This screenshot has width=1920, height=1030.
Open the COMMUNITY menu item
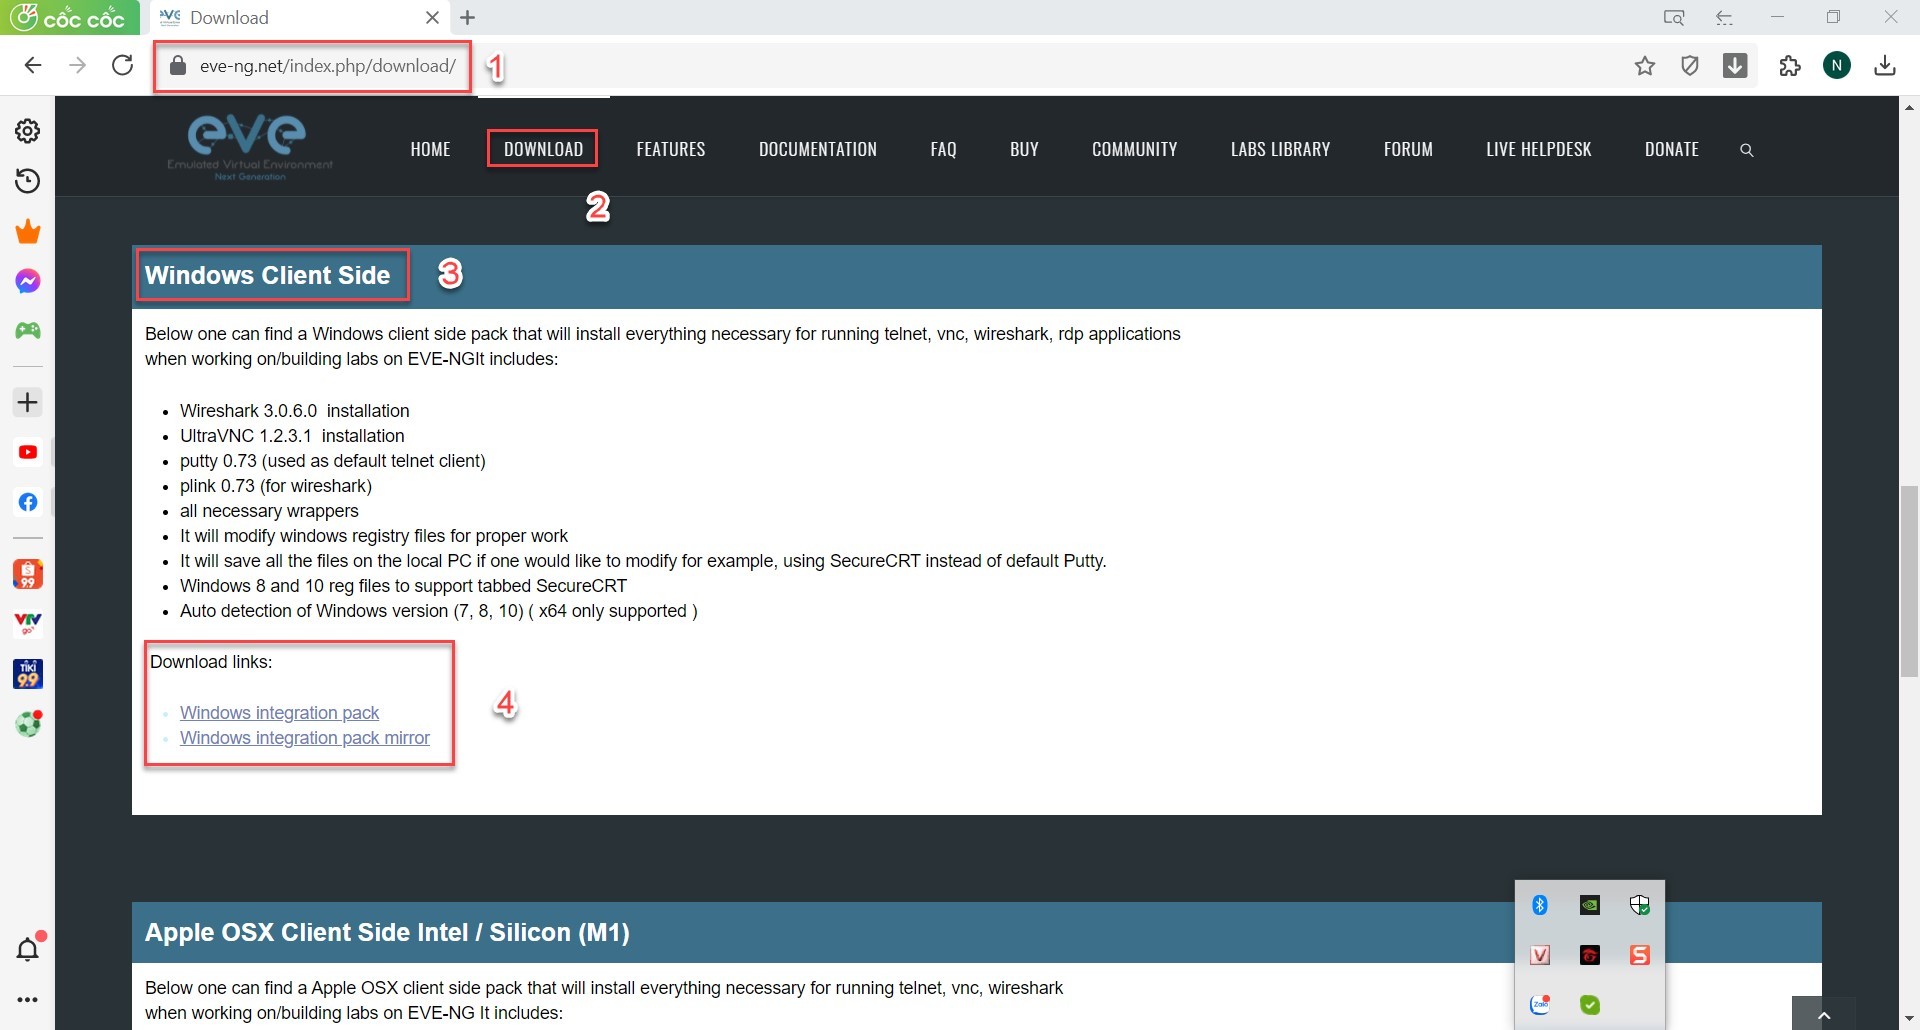coord(1134,149)
